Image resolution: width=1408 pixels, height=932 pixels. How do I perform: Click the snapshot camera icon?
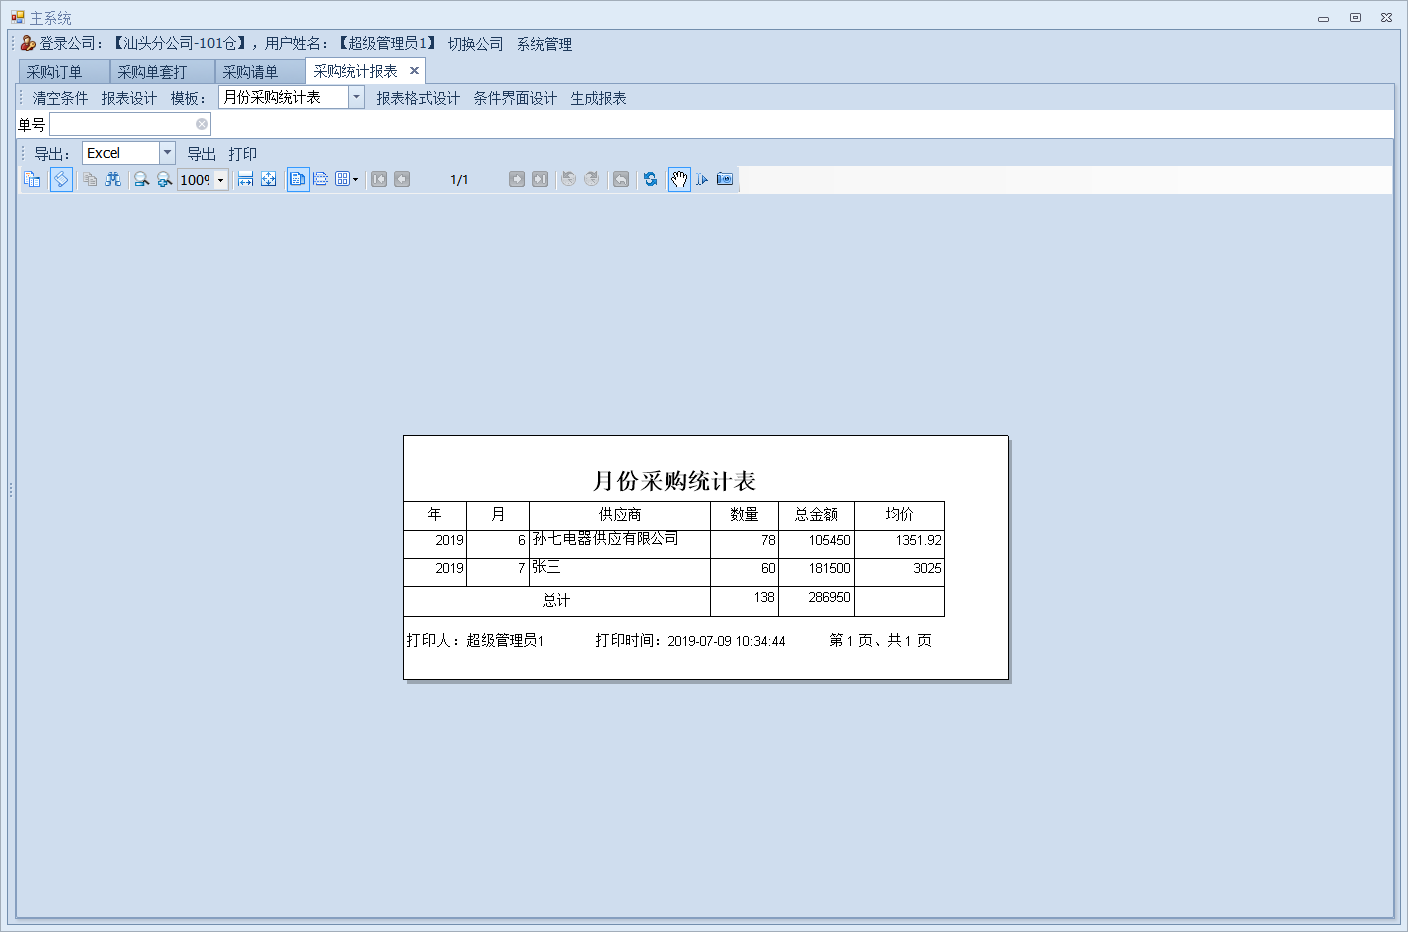point(725,179)
